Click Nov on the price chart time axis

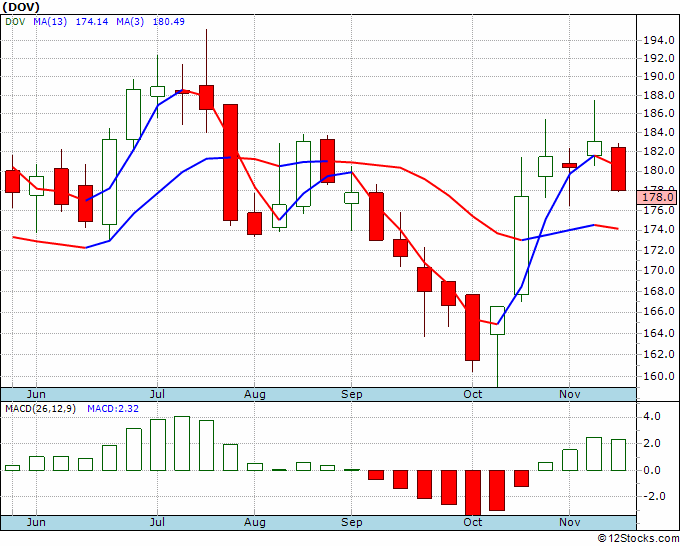pyautogui.click(x=569, y=394)
